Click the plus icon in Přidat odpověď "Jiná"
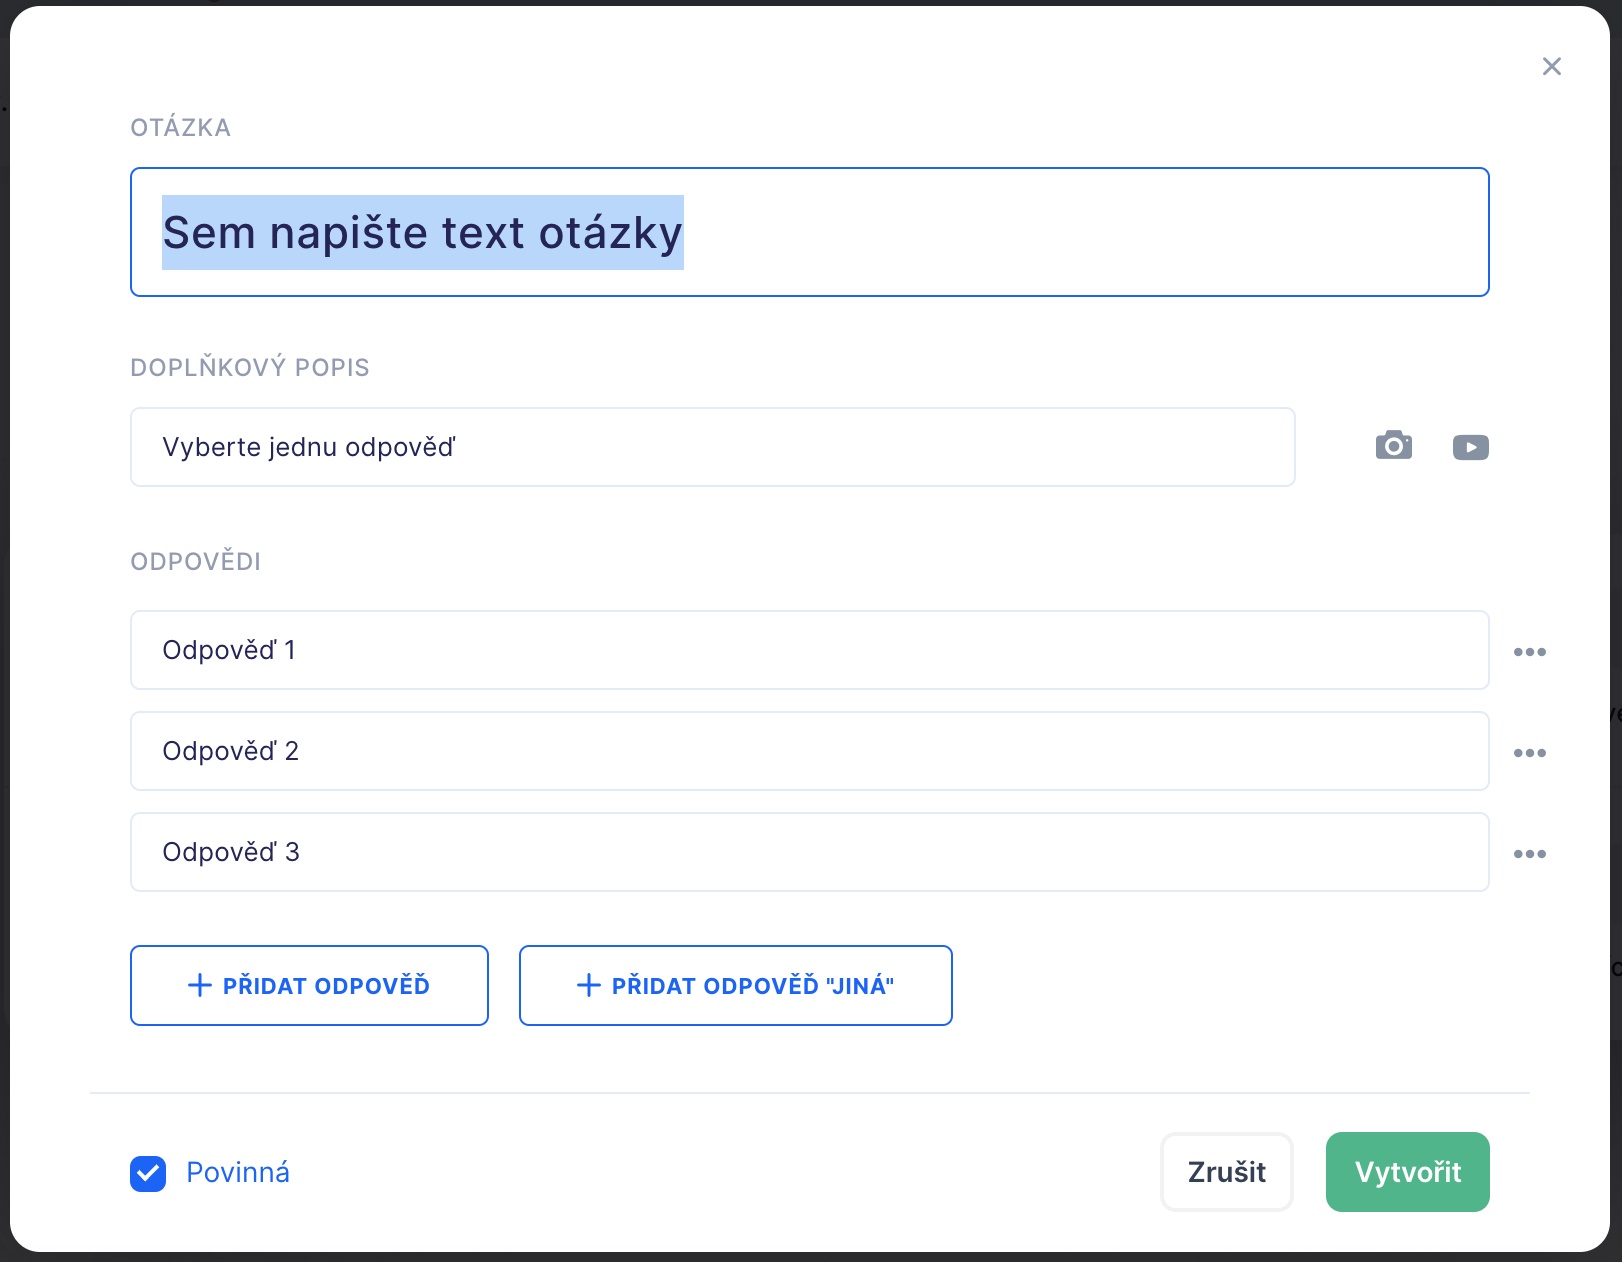The image size is (1622, 1262). pyautogui.click(x=589, y=986)
